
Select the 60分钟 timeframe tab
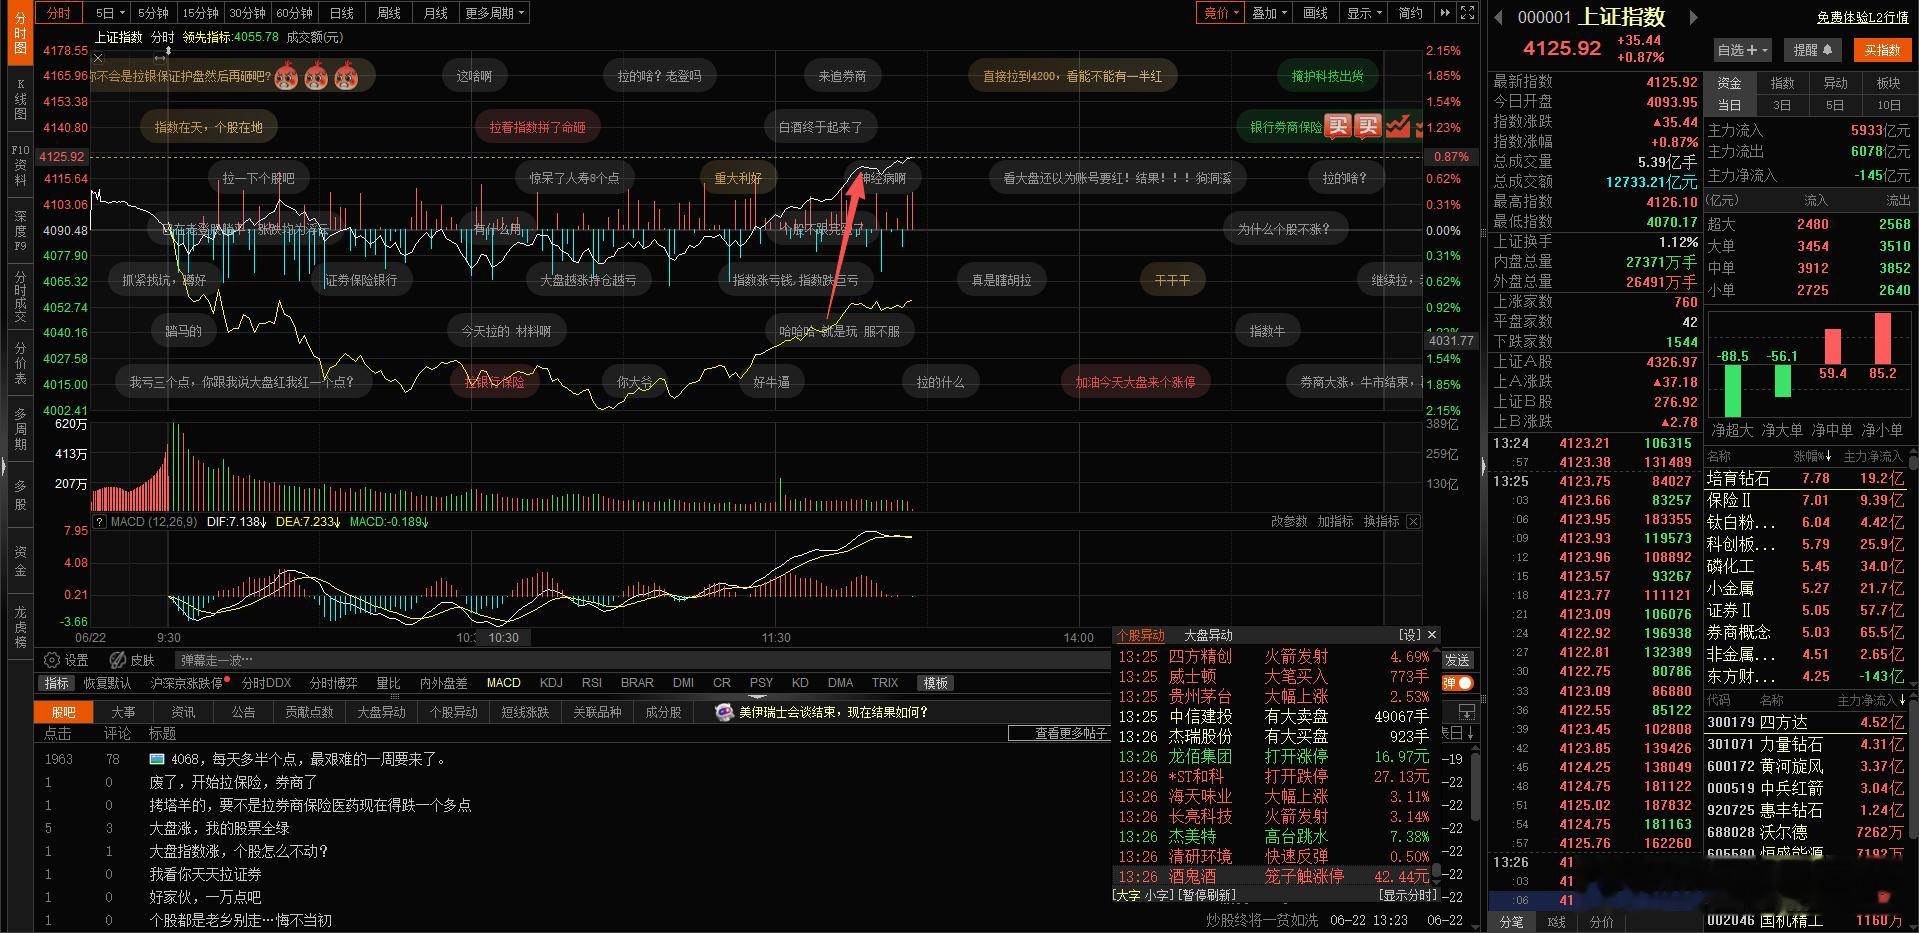click(x=294, y=13)
